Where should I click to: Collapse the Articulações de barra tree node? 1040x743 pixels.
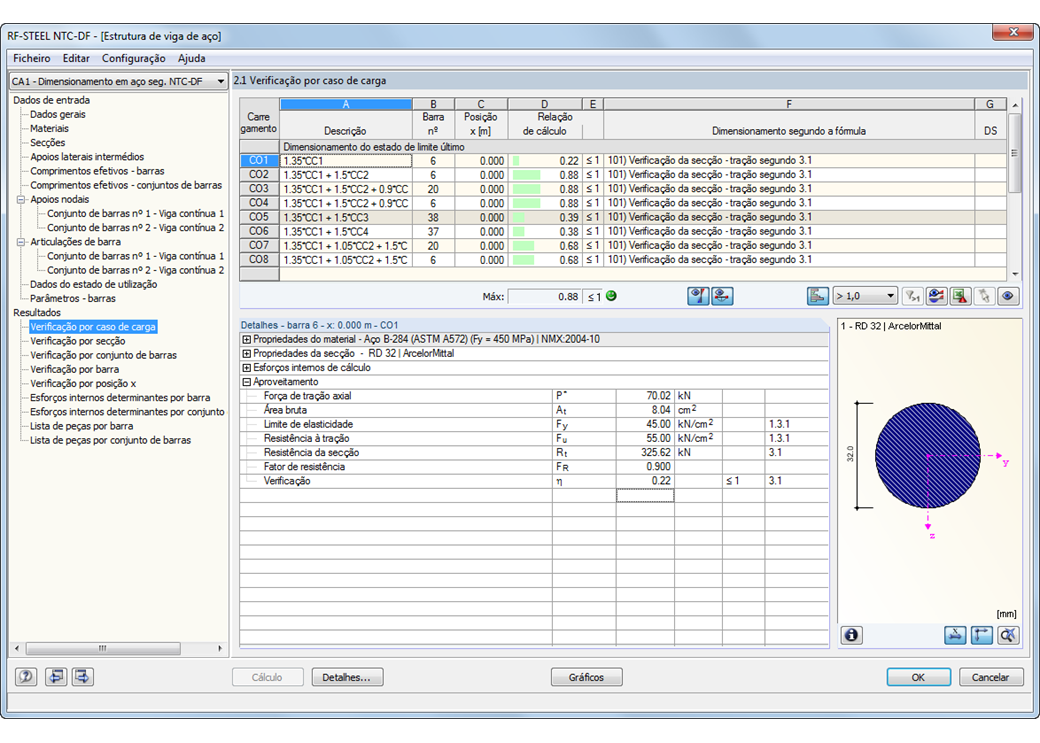coord(21,242)
